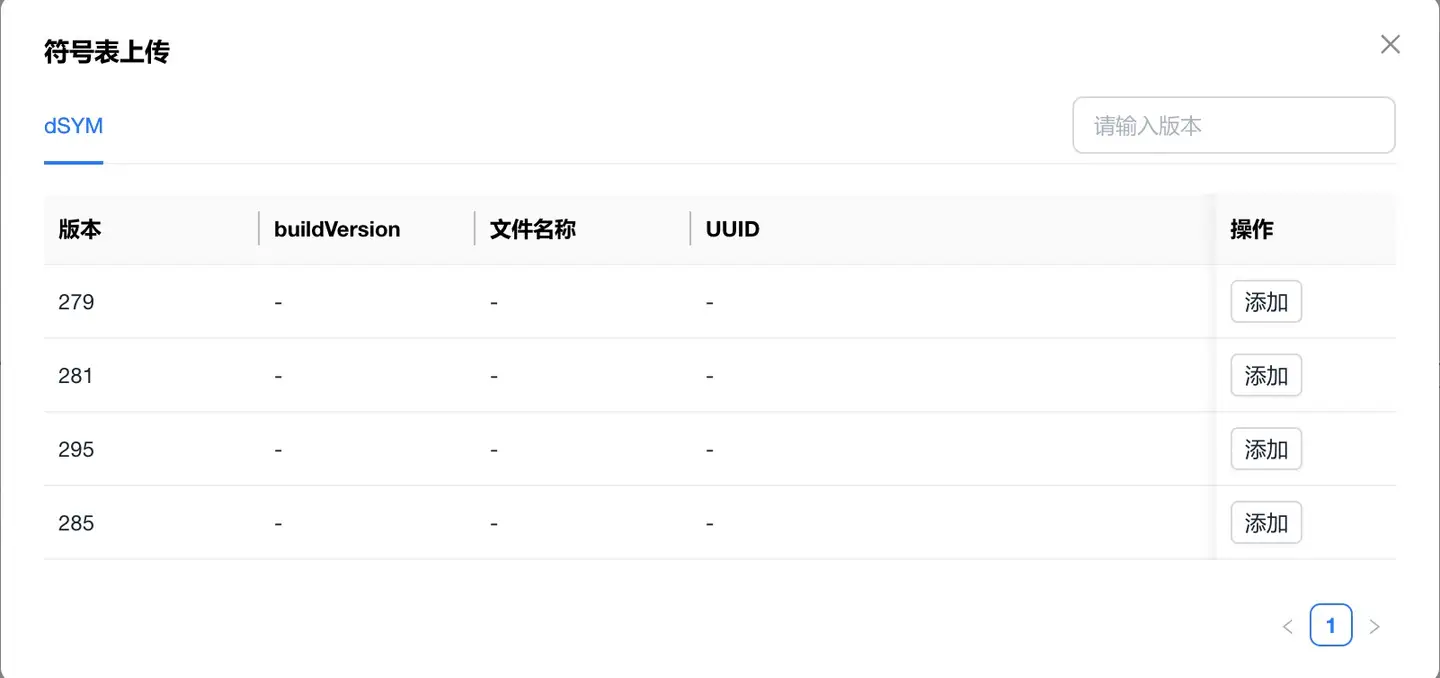1440x678 pixels.
Task: Click 添加 for version 295
Action: point(1265,449)
